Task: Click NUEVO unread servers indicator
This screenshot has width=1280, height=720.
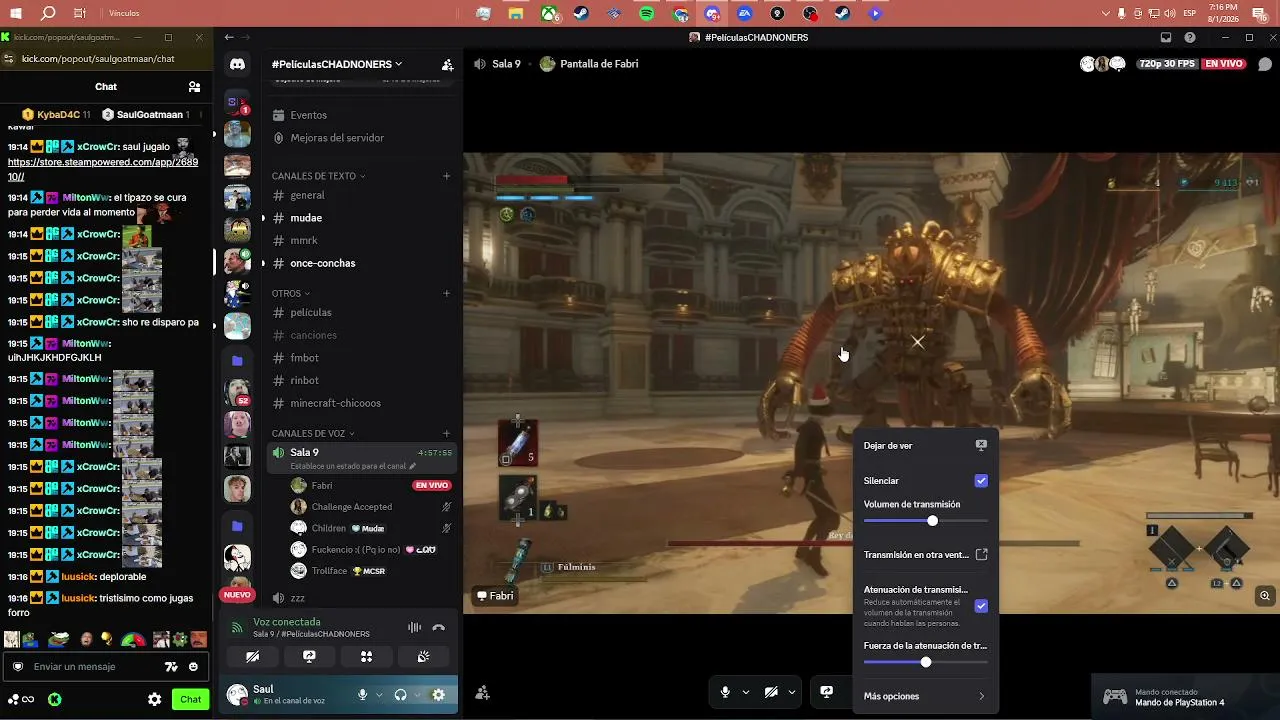Action: coord(237,595)
